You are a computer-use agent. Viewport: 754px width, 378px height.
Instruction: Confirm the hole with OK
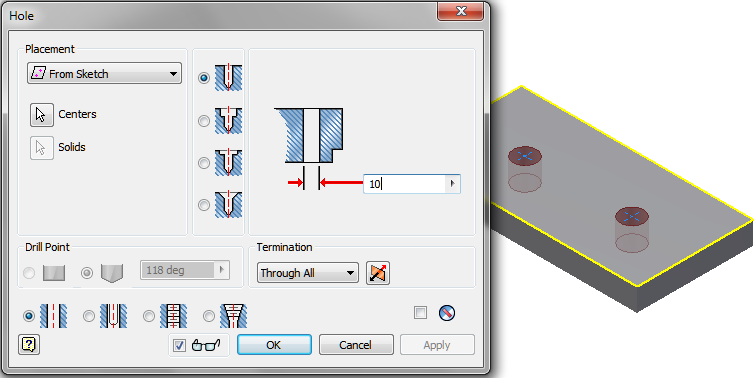point(274,345)
